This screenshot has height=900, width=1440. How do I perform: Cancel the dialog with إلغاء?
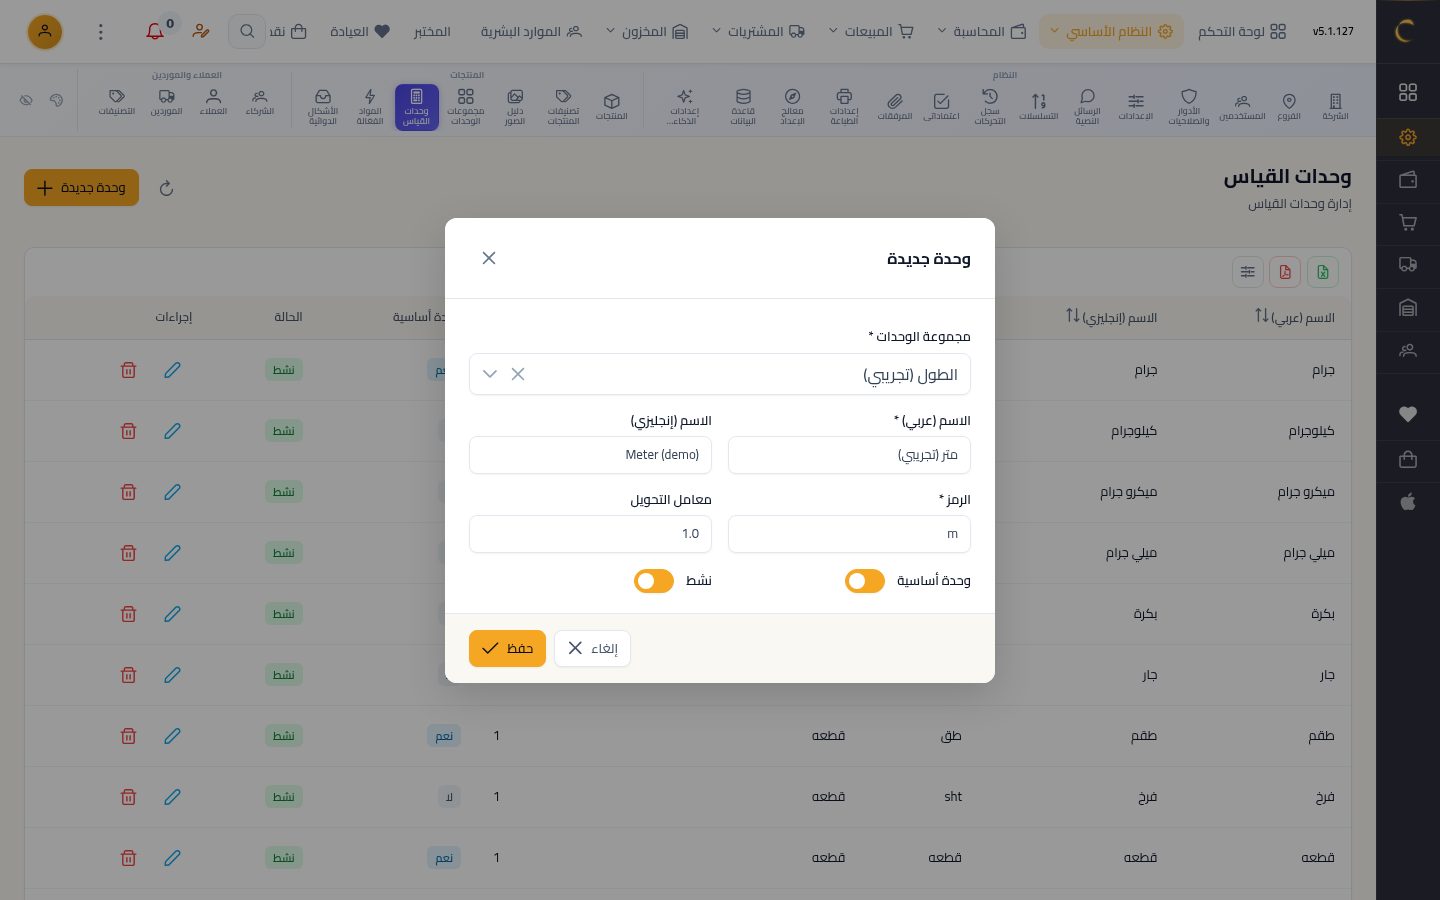pos(592,648)
